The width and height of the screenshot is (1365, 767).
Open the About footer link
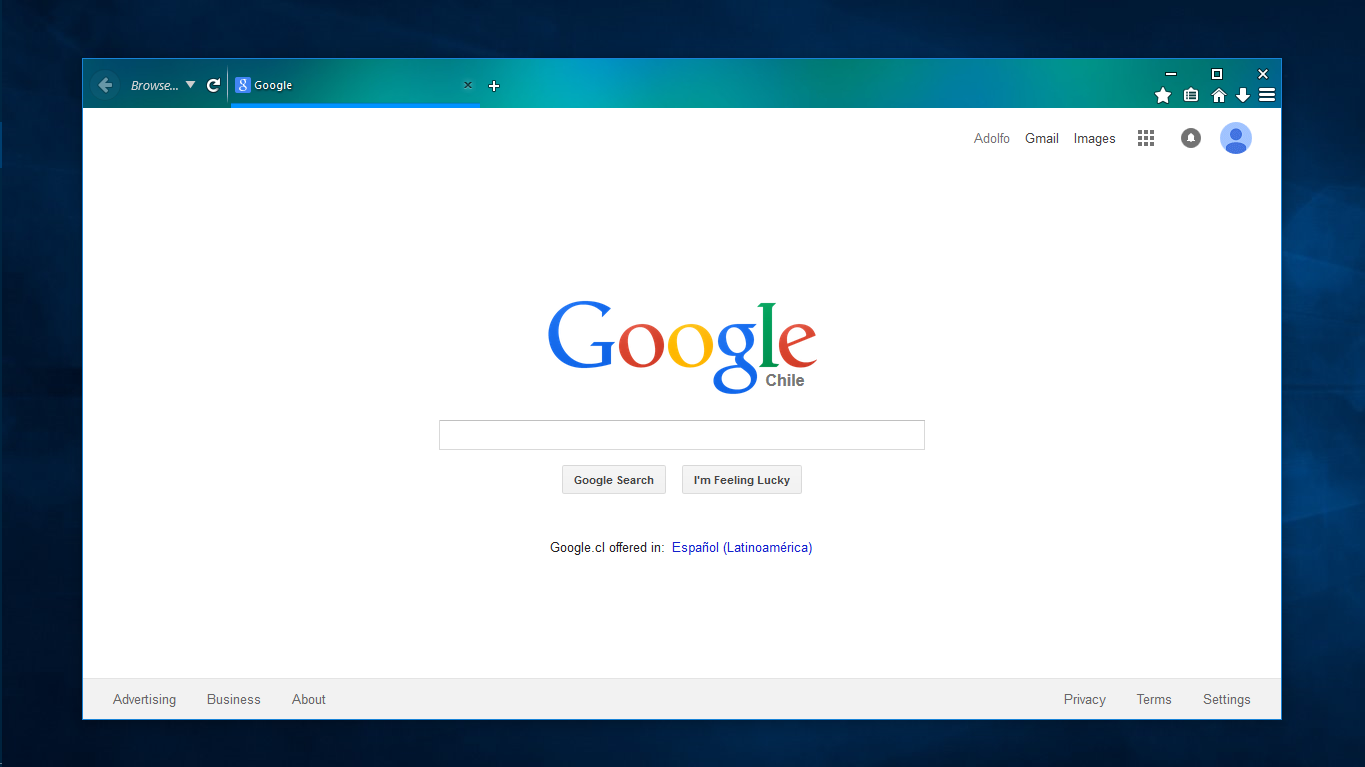pyautogui.click(x=309, y=700)
